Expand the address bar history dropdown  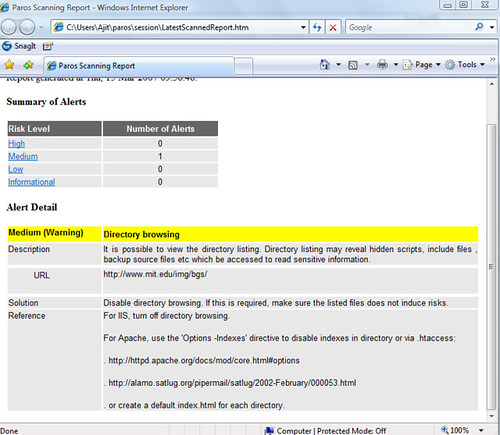click(x=303, y=27)
